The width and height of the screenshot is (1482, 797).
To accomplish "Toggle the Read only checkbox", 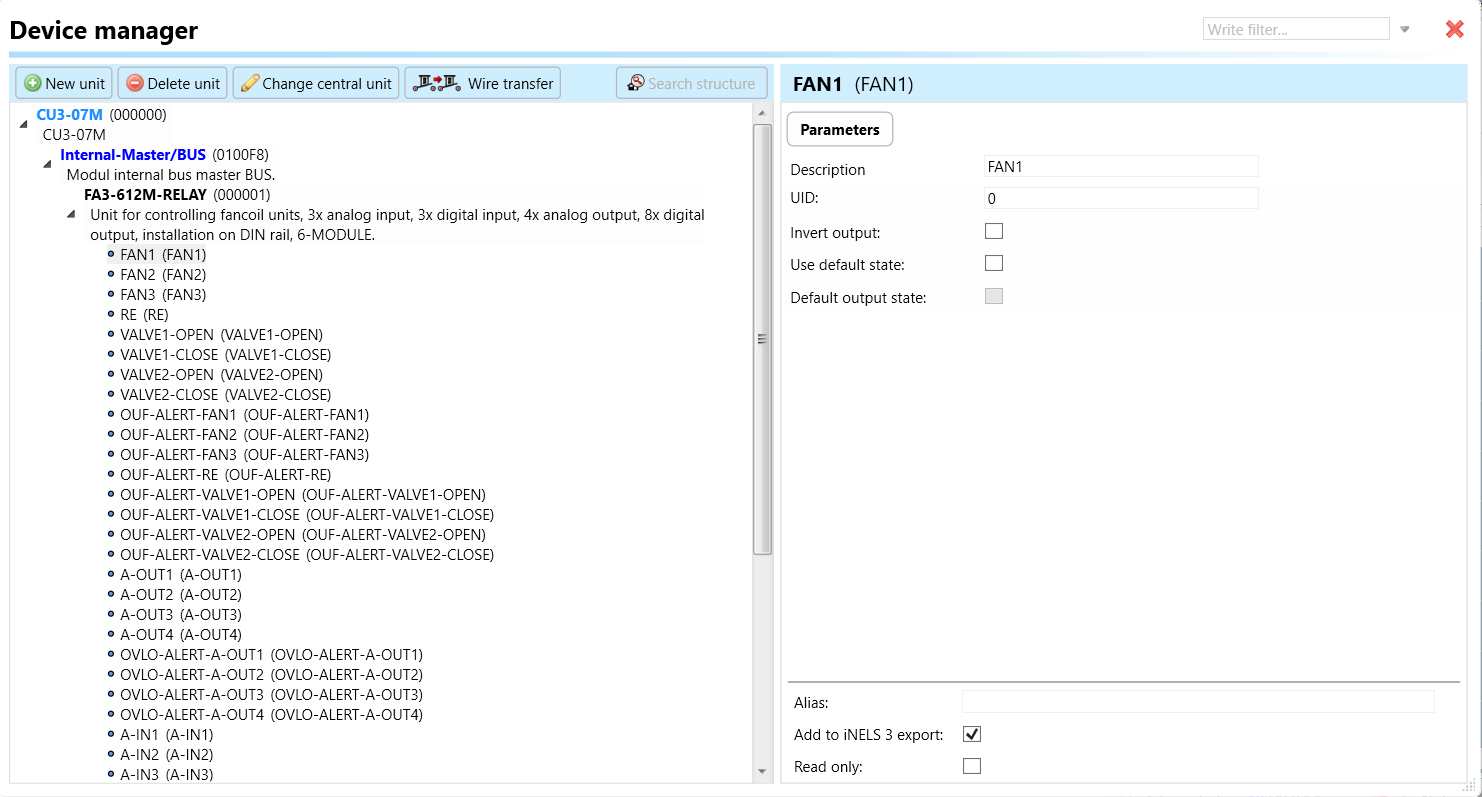I will [x=971, y=766].
